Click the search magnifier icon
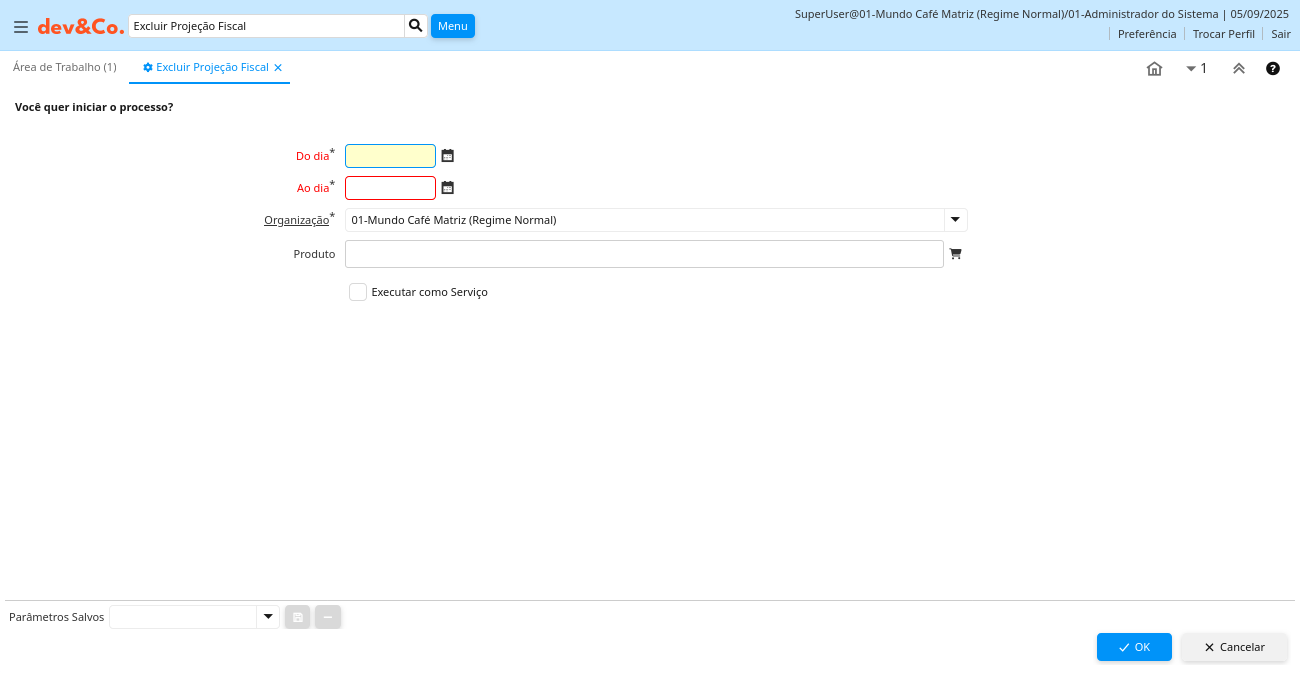 coord(416,26)
